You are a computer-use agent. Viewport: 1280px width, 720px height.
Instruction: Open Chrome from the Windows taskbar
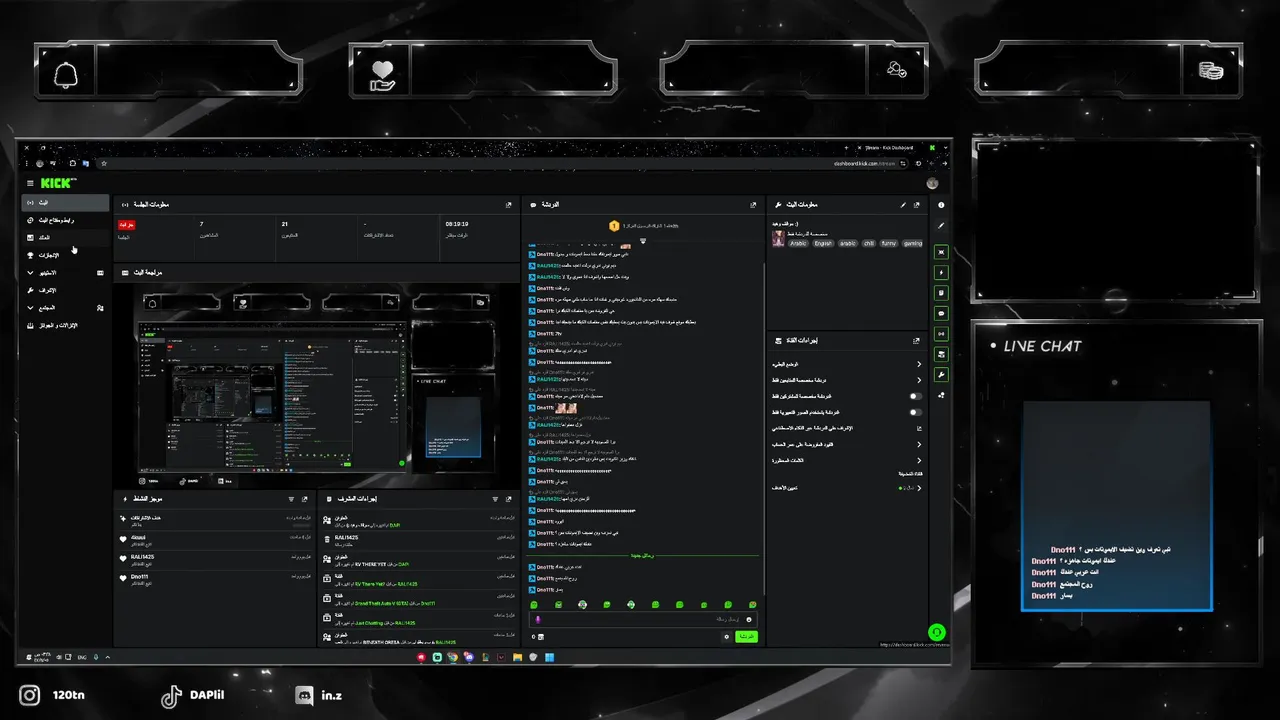click(453, 657)
